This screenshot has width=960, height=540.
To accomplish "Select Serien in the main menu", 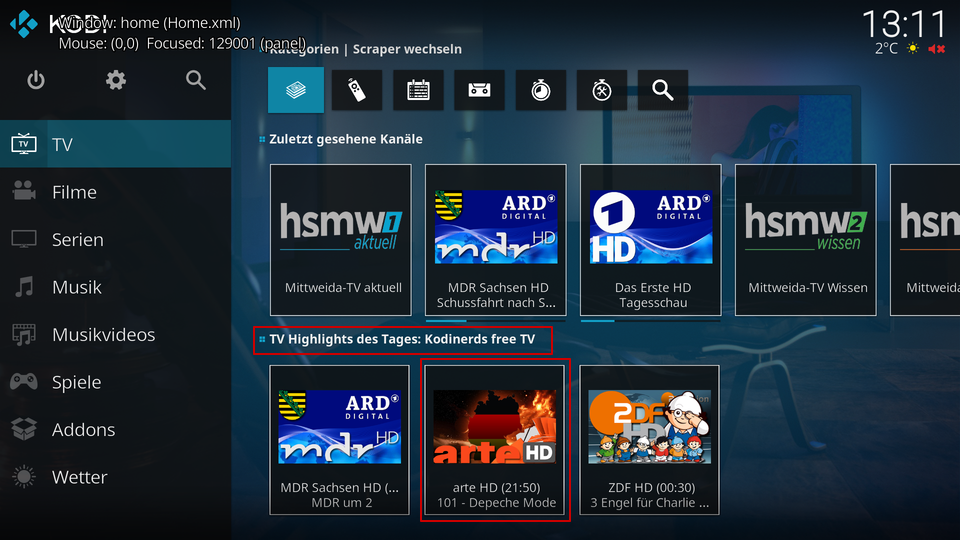I will point(116,239).
